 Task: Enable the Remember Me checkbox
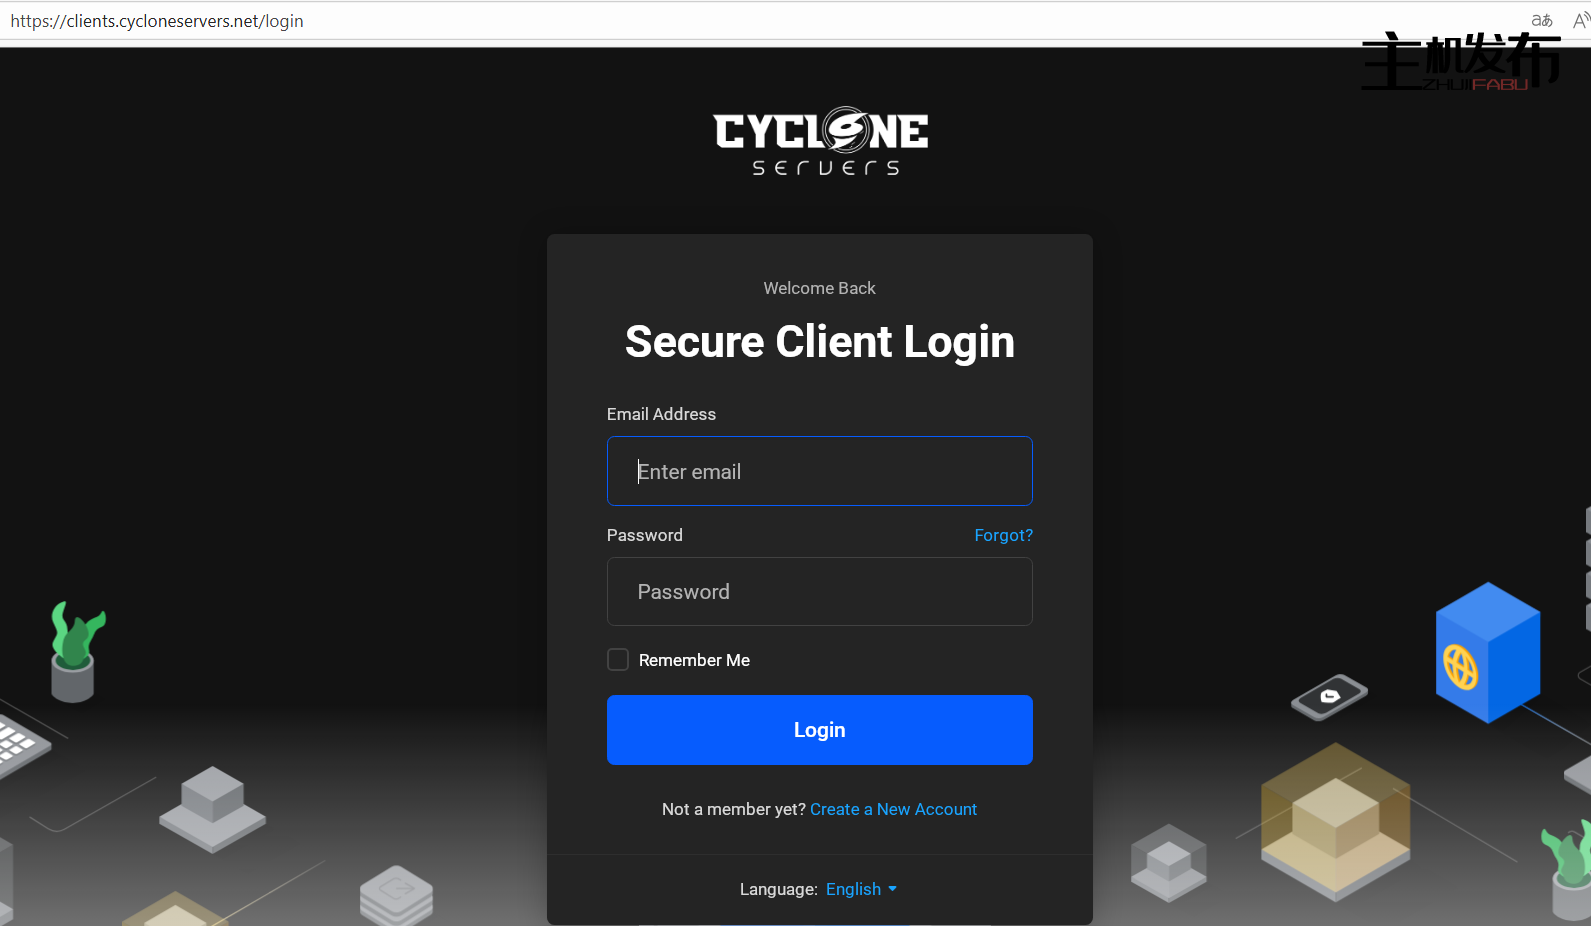coord(618,660)
